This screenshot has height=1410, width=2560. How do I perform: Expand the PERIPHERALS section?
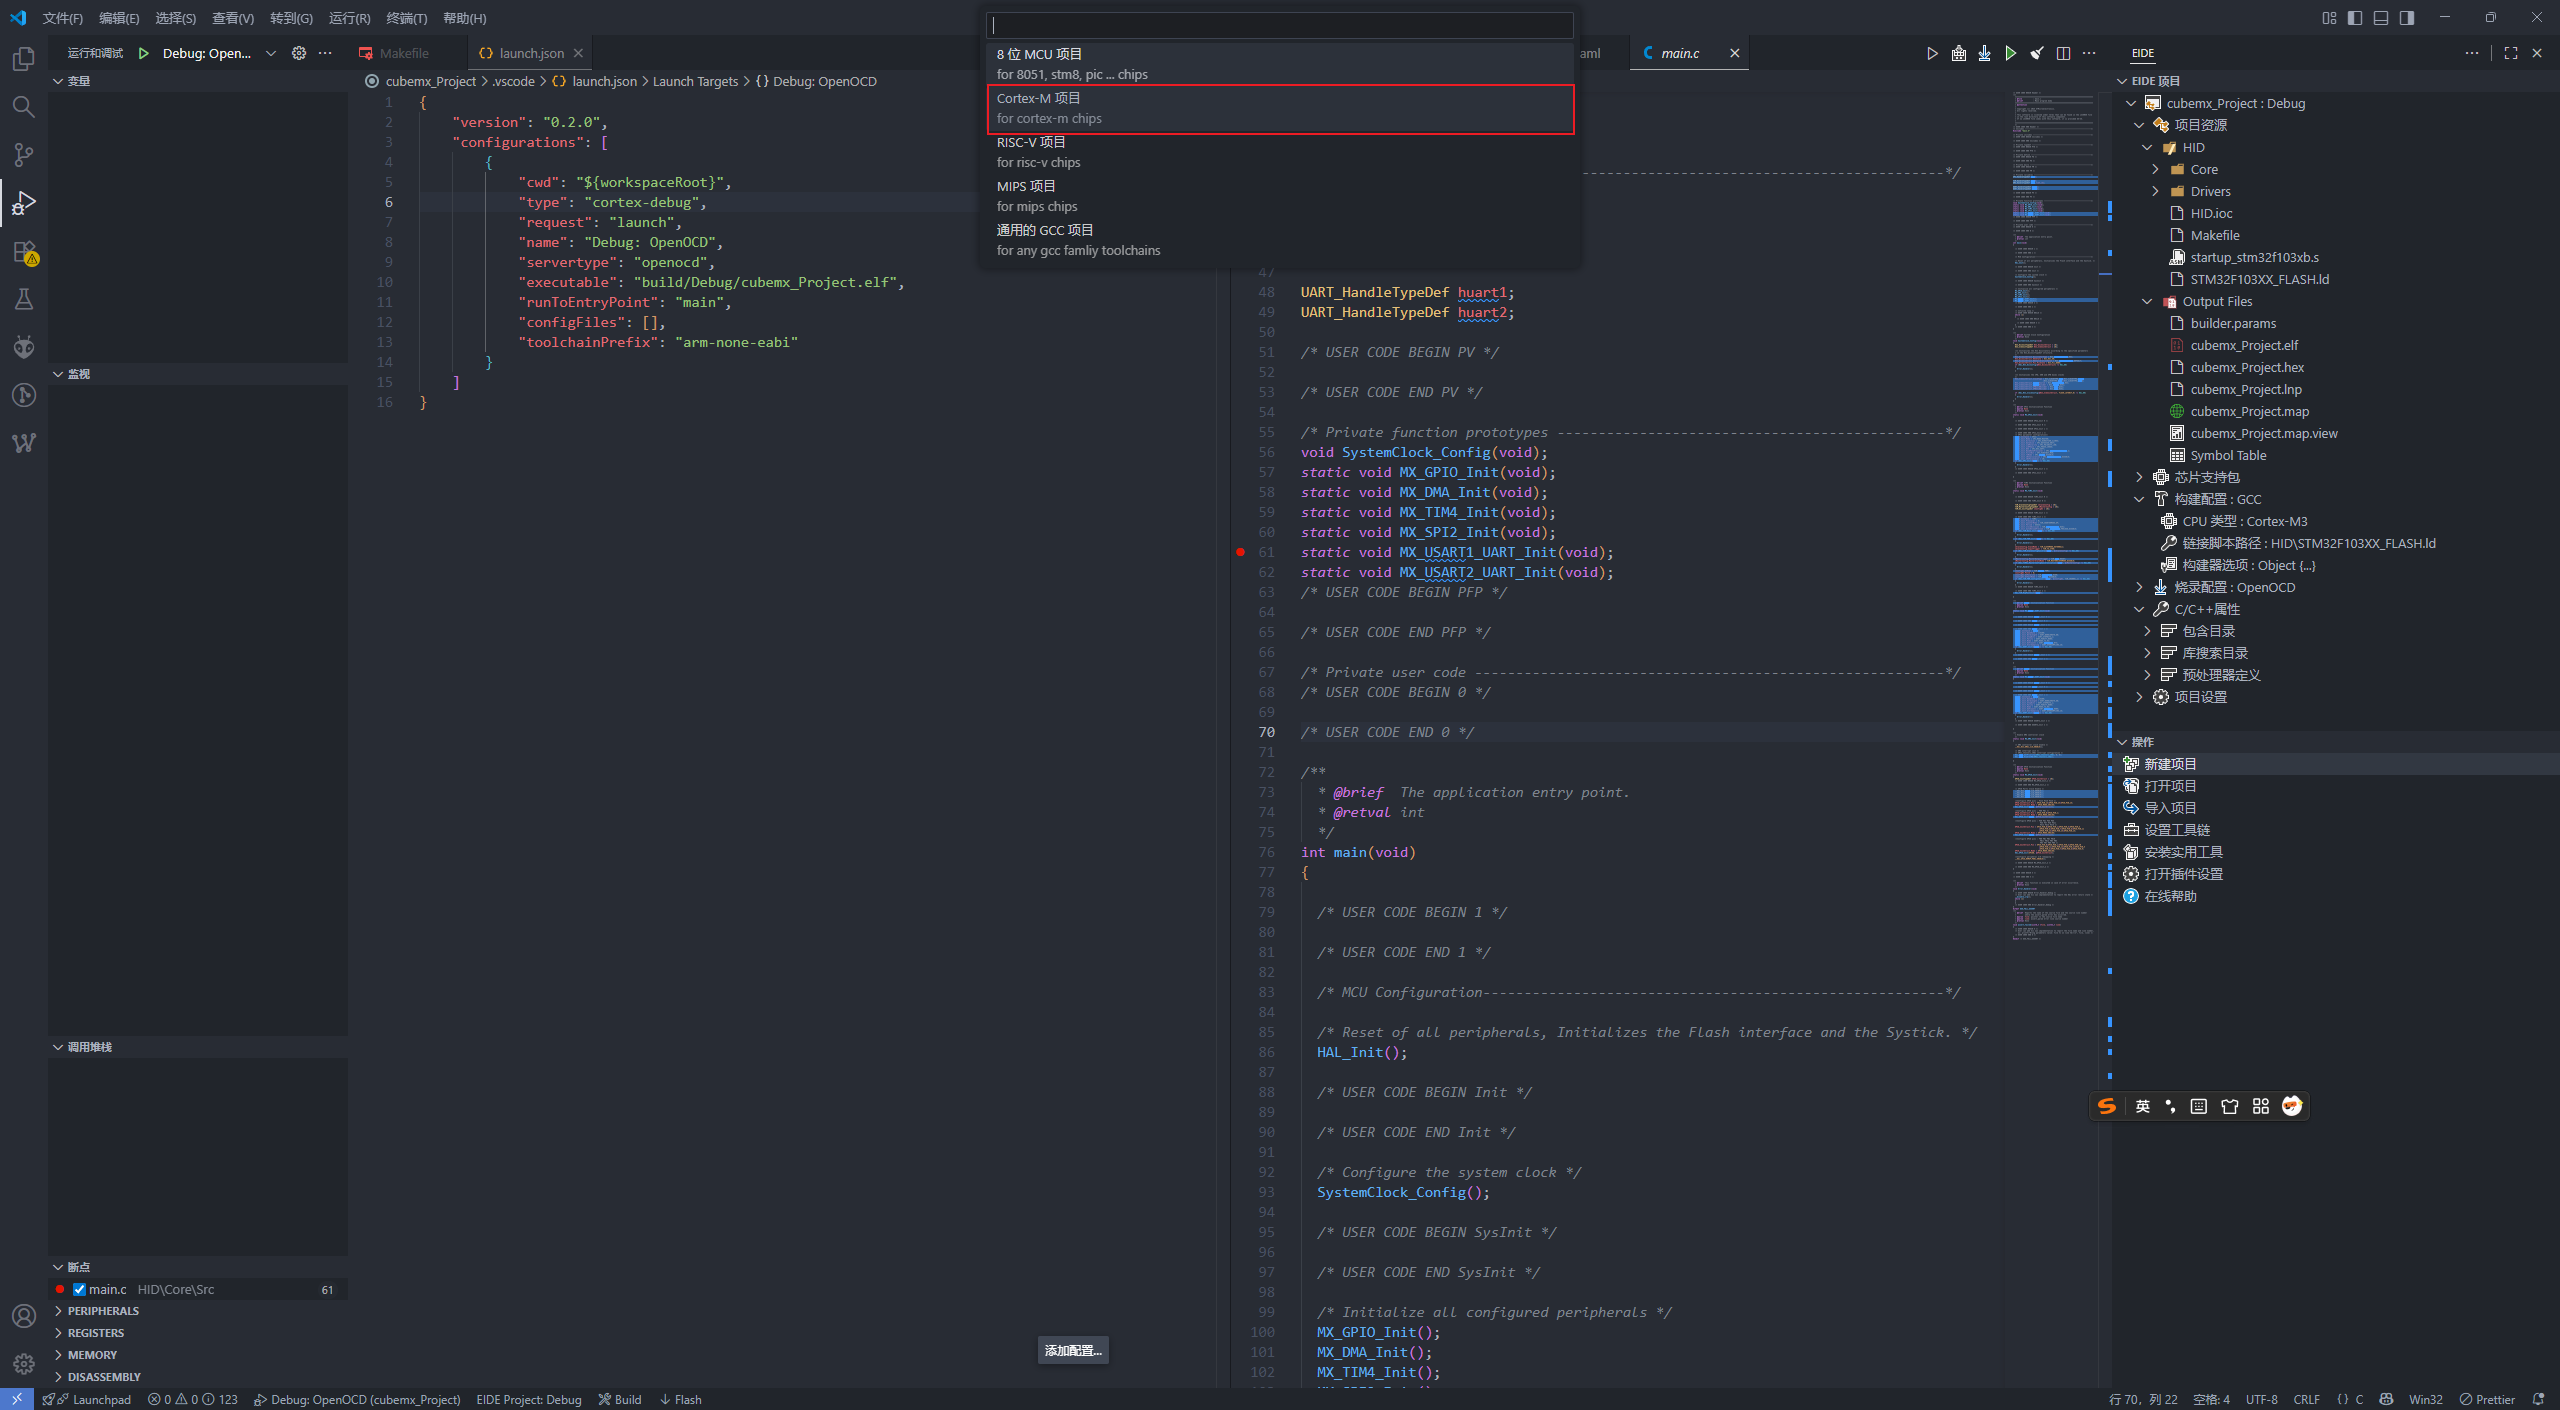click(103, 1311)
